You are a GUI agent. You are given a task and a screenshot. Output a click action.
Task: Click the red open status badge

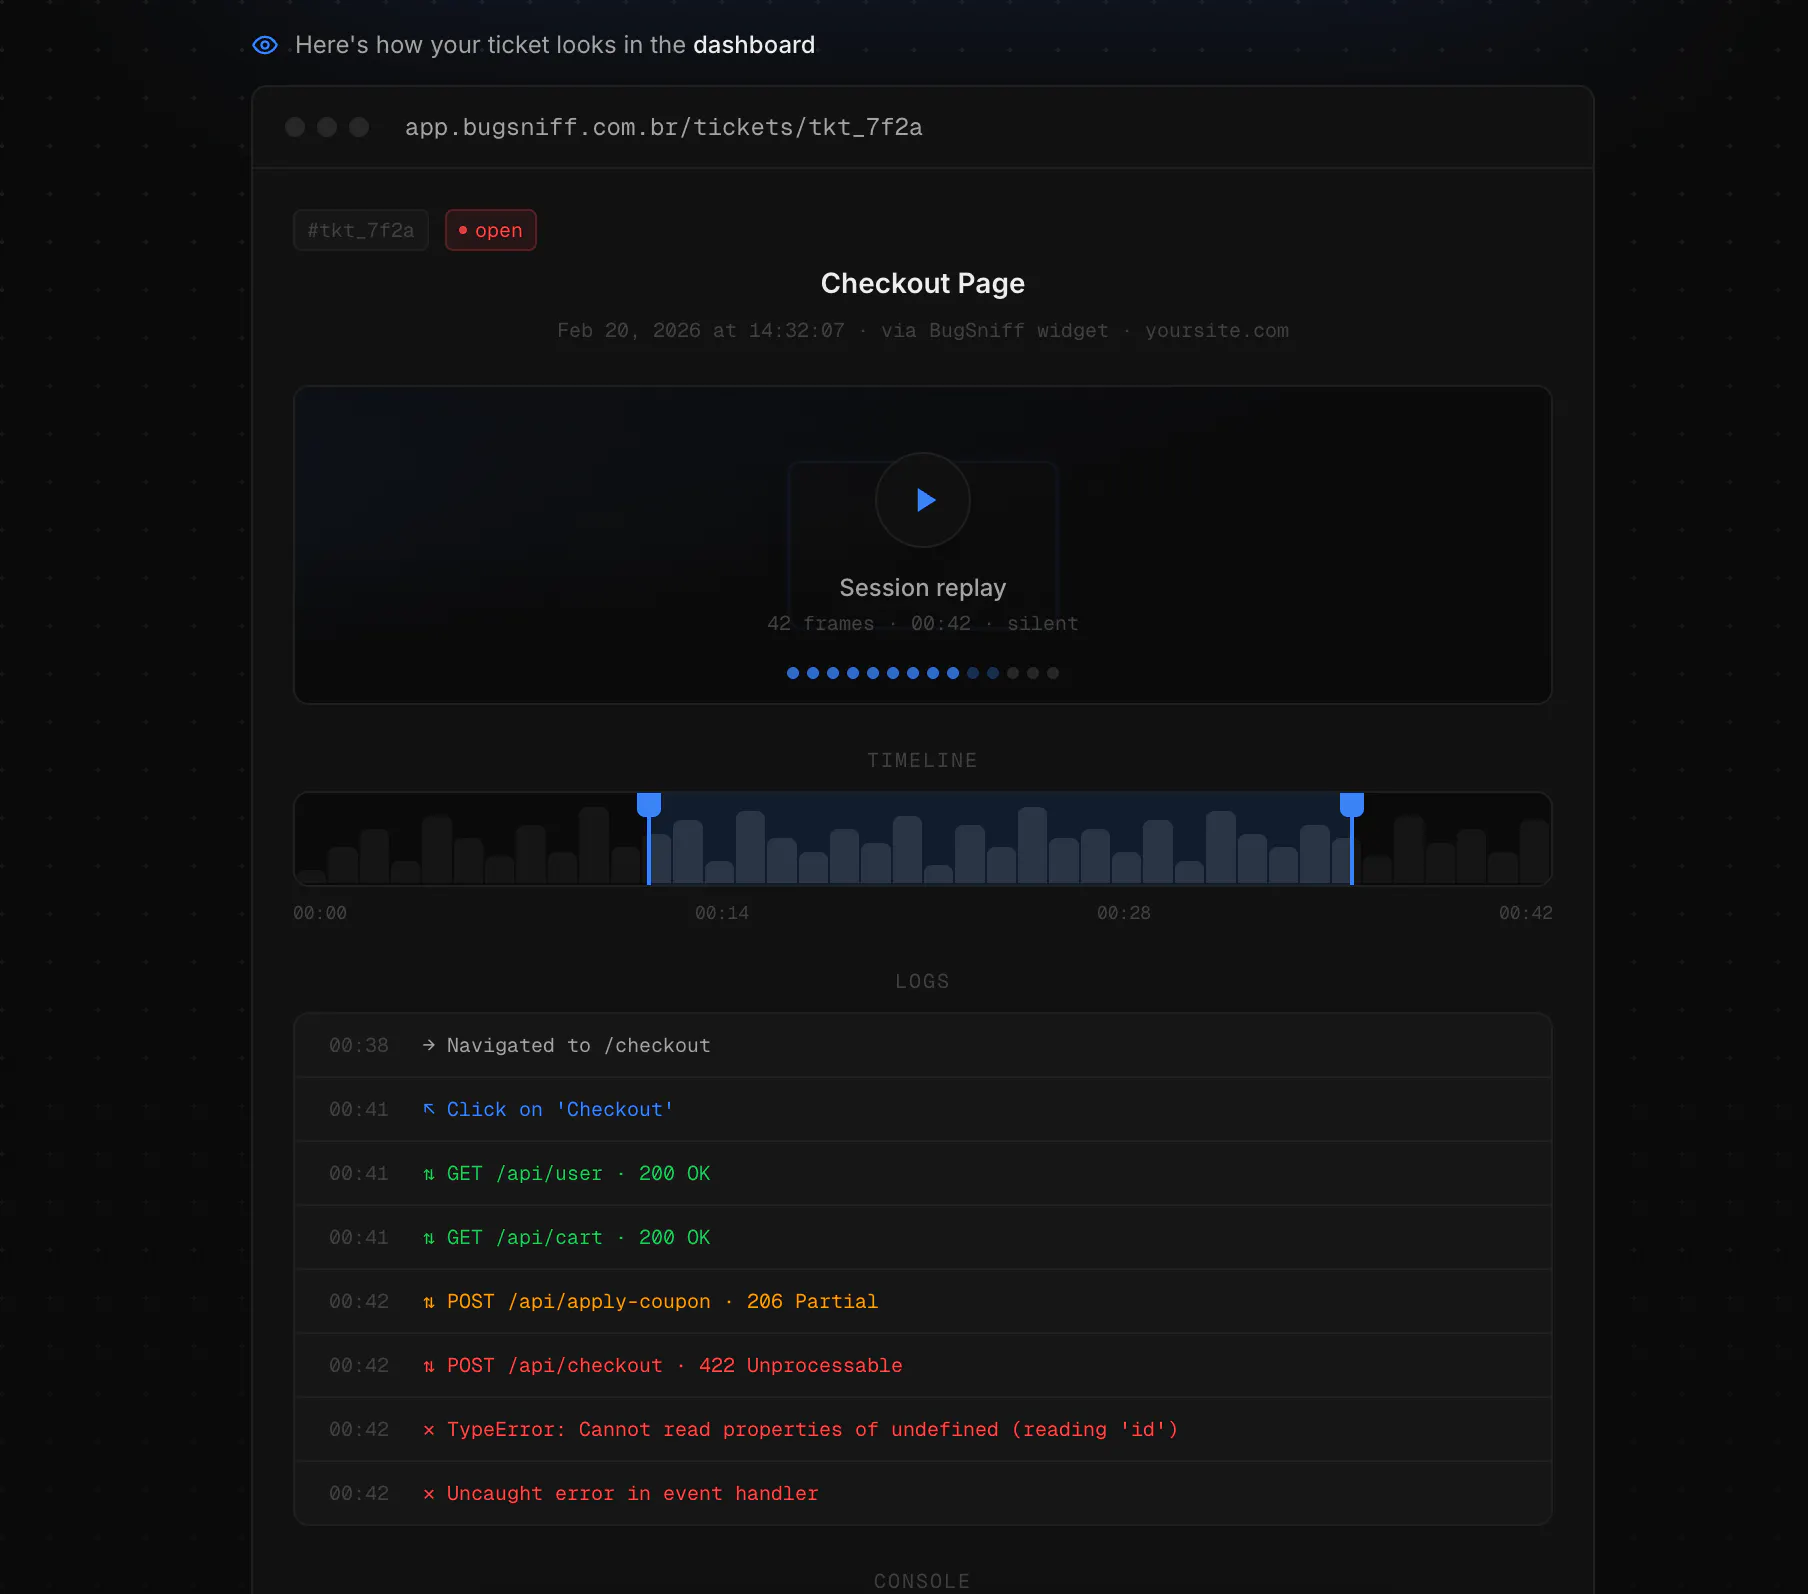coord(491,230)
